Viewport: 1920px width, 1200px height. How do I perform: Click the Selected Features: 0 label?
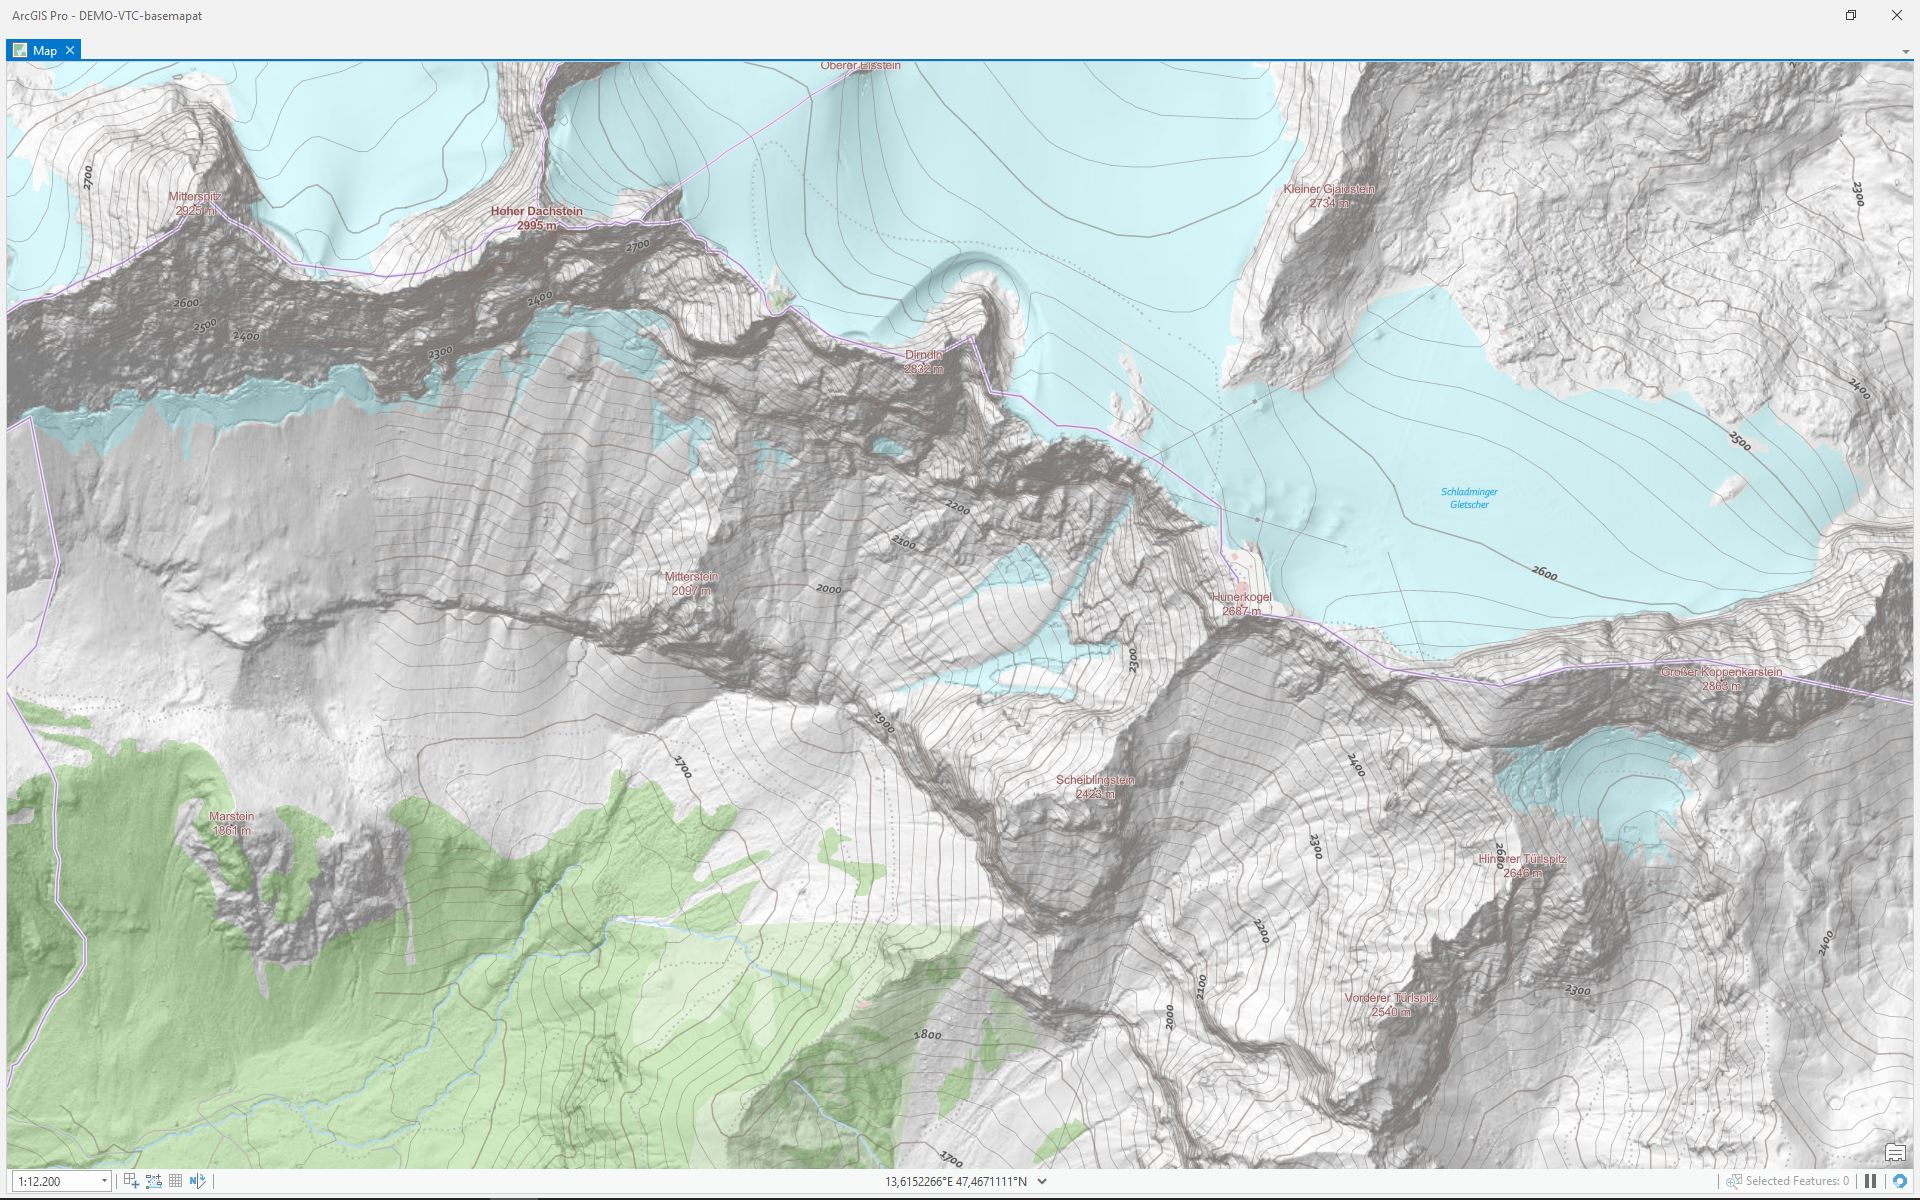pos(1797,1181)
